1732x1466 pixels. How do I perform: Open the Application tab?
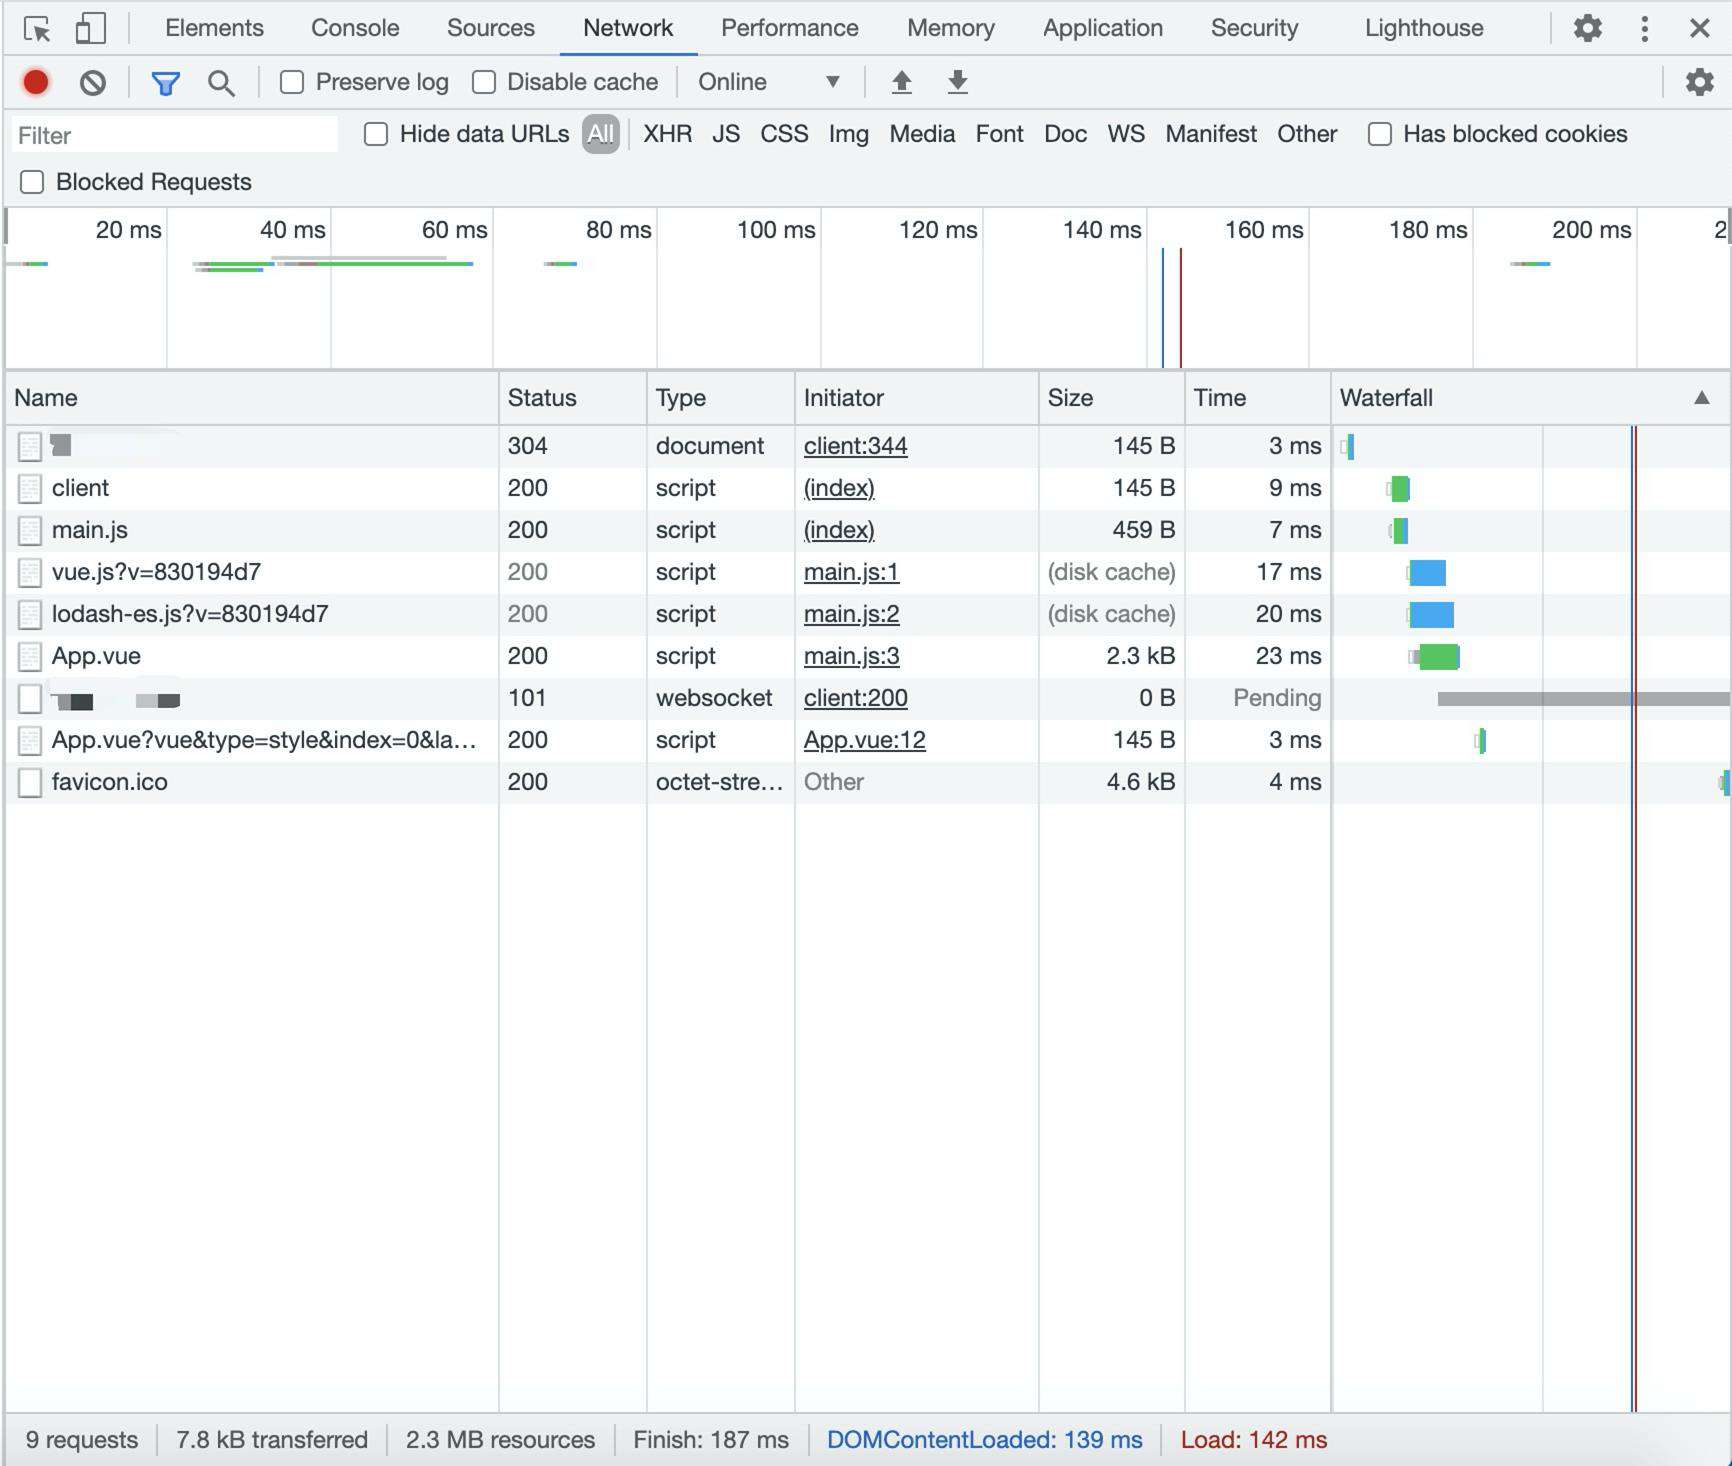point(1103,28)
